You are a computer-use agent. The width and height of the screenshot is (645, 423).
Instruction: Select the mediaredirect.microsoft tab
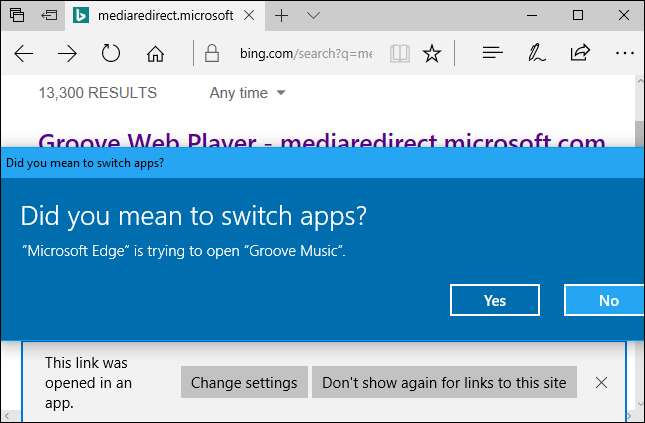[165, 16]
